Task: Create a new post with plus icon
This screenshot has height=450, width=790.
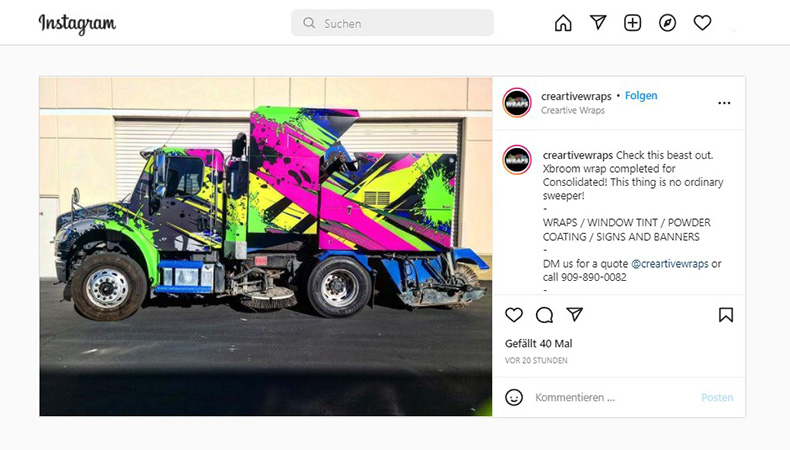Action: pos(632,23)
